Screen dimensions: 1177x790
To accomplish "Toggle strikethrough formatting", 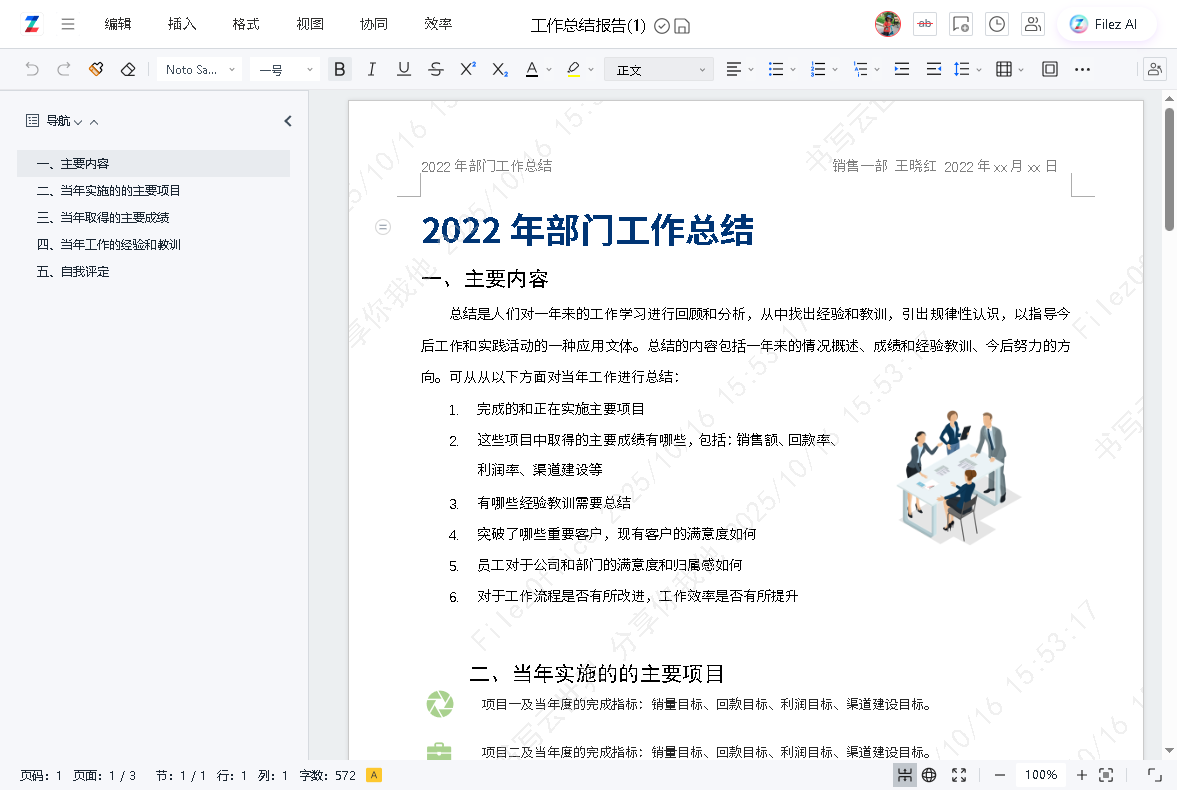I will (x=436, y=69).
